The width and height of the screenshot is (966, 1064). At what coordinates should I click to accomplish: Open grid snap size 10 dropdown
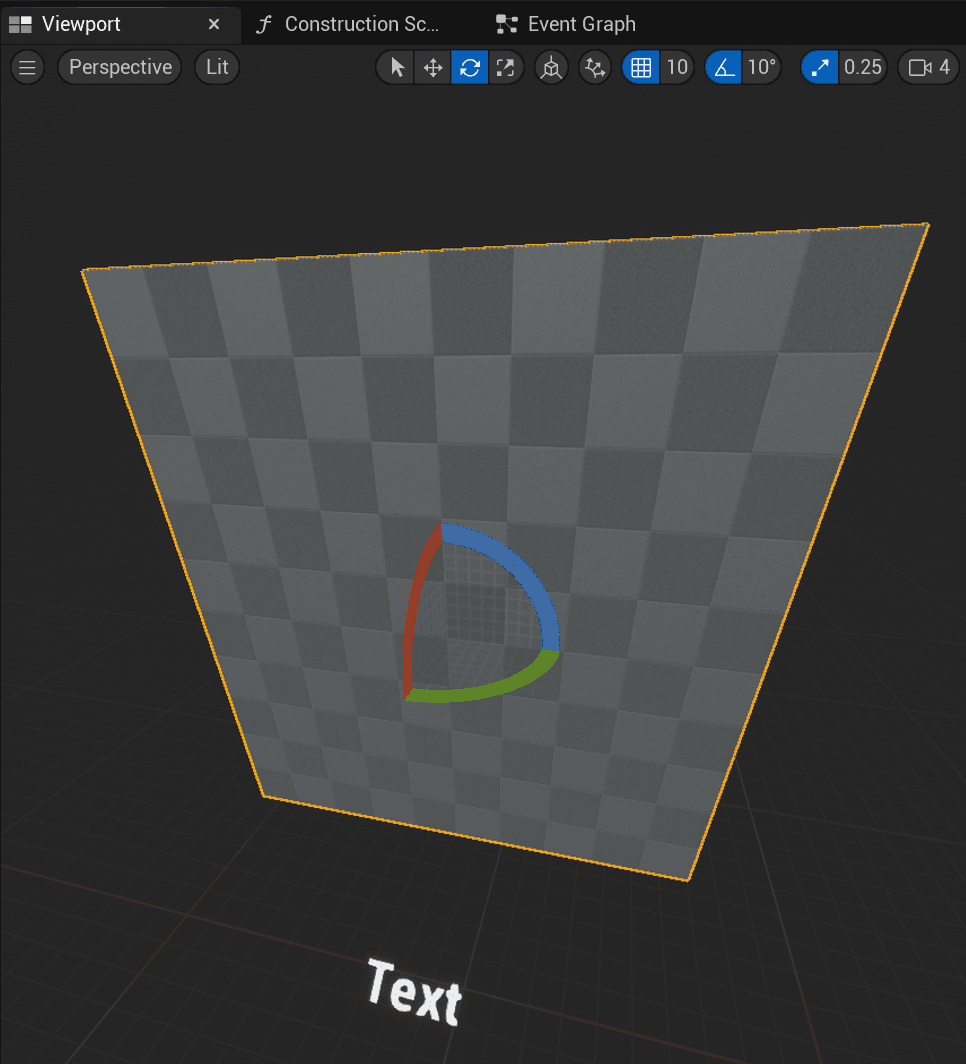click(677, 68)
